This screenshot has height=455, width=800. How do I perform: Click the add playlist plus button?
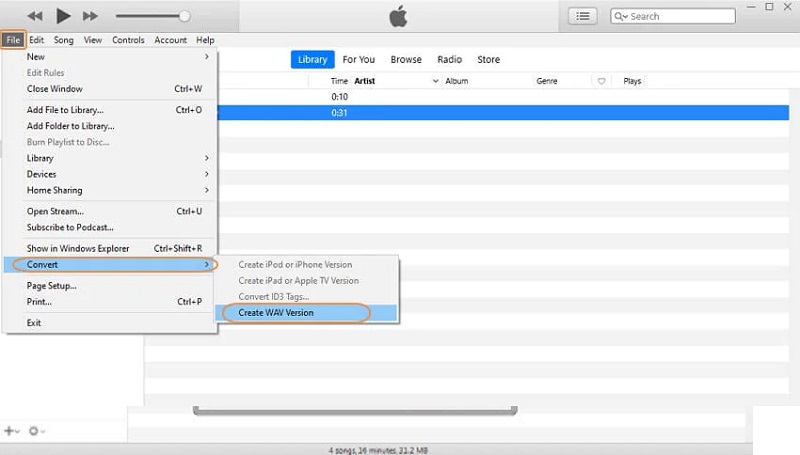pyautogui.click(x=11, y=431)
